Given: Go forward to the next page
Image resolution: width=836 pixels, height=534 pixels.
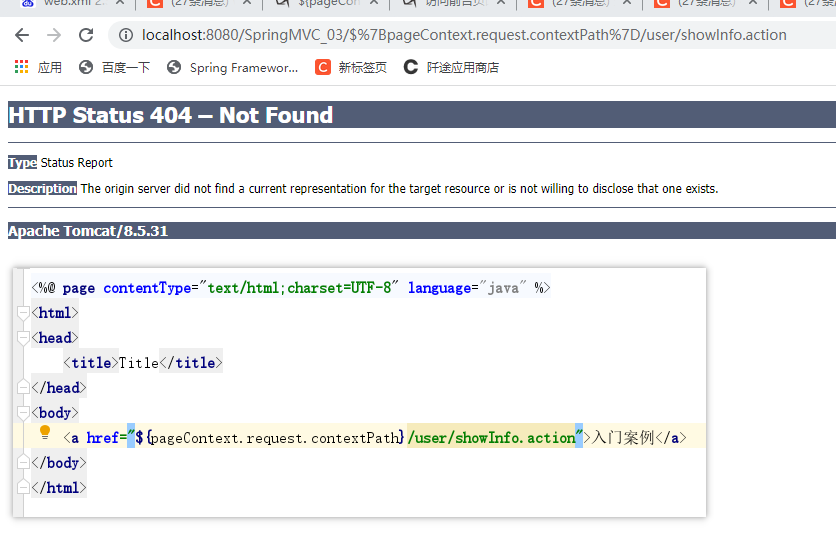Looking at the screenshot, I should [54, 35].
